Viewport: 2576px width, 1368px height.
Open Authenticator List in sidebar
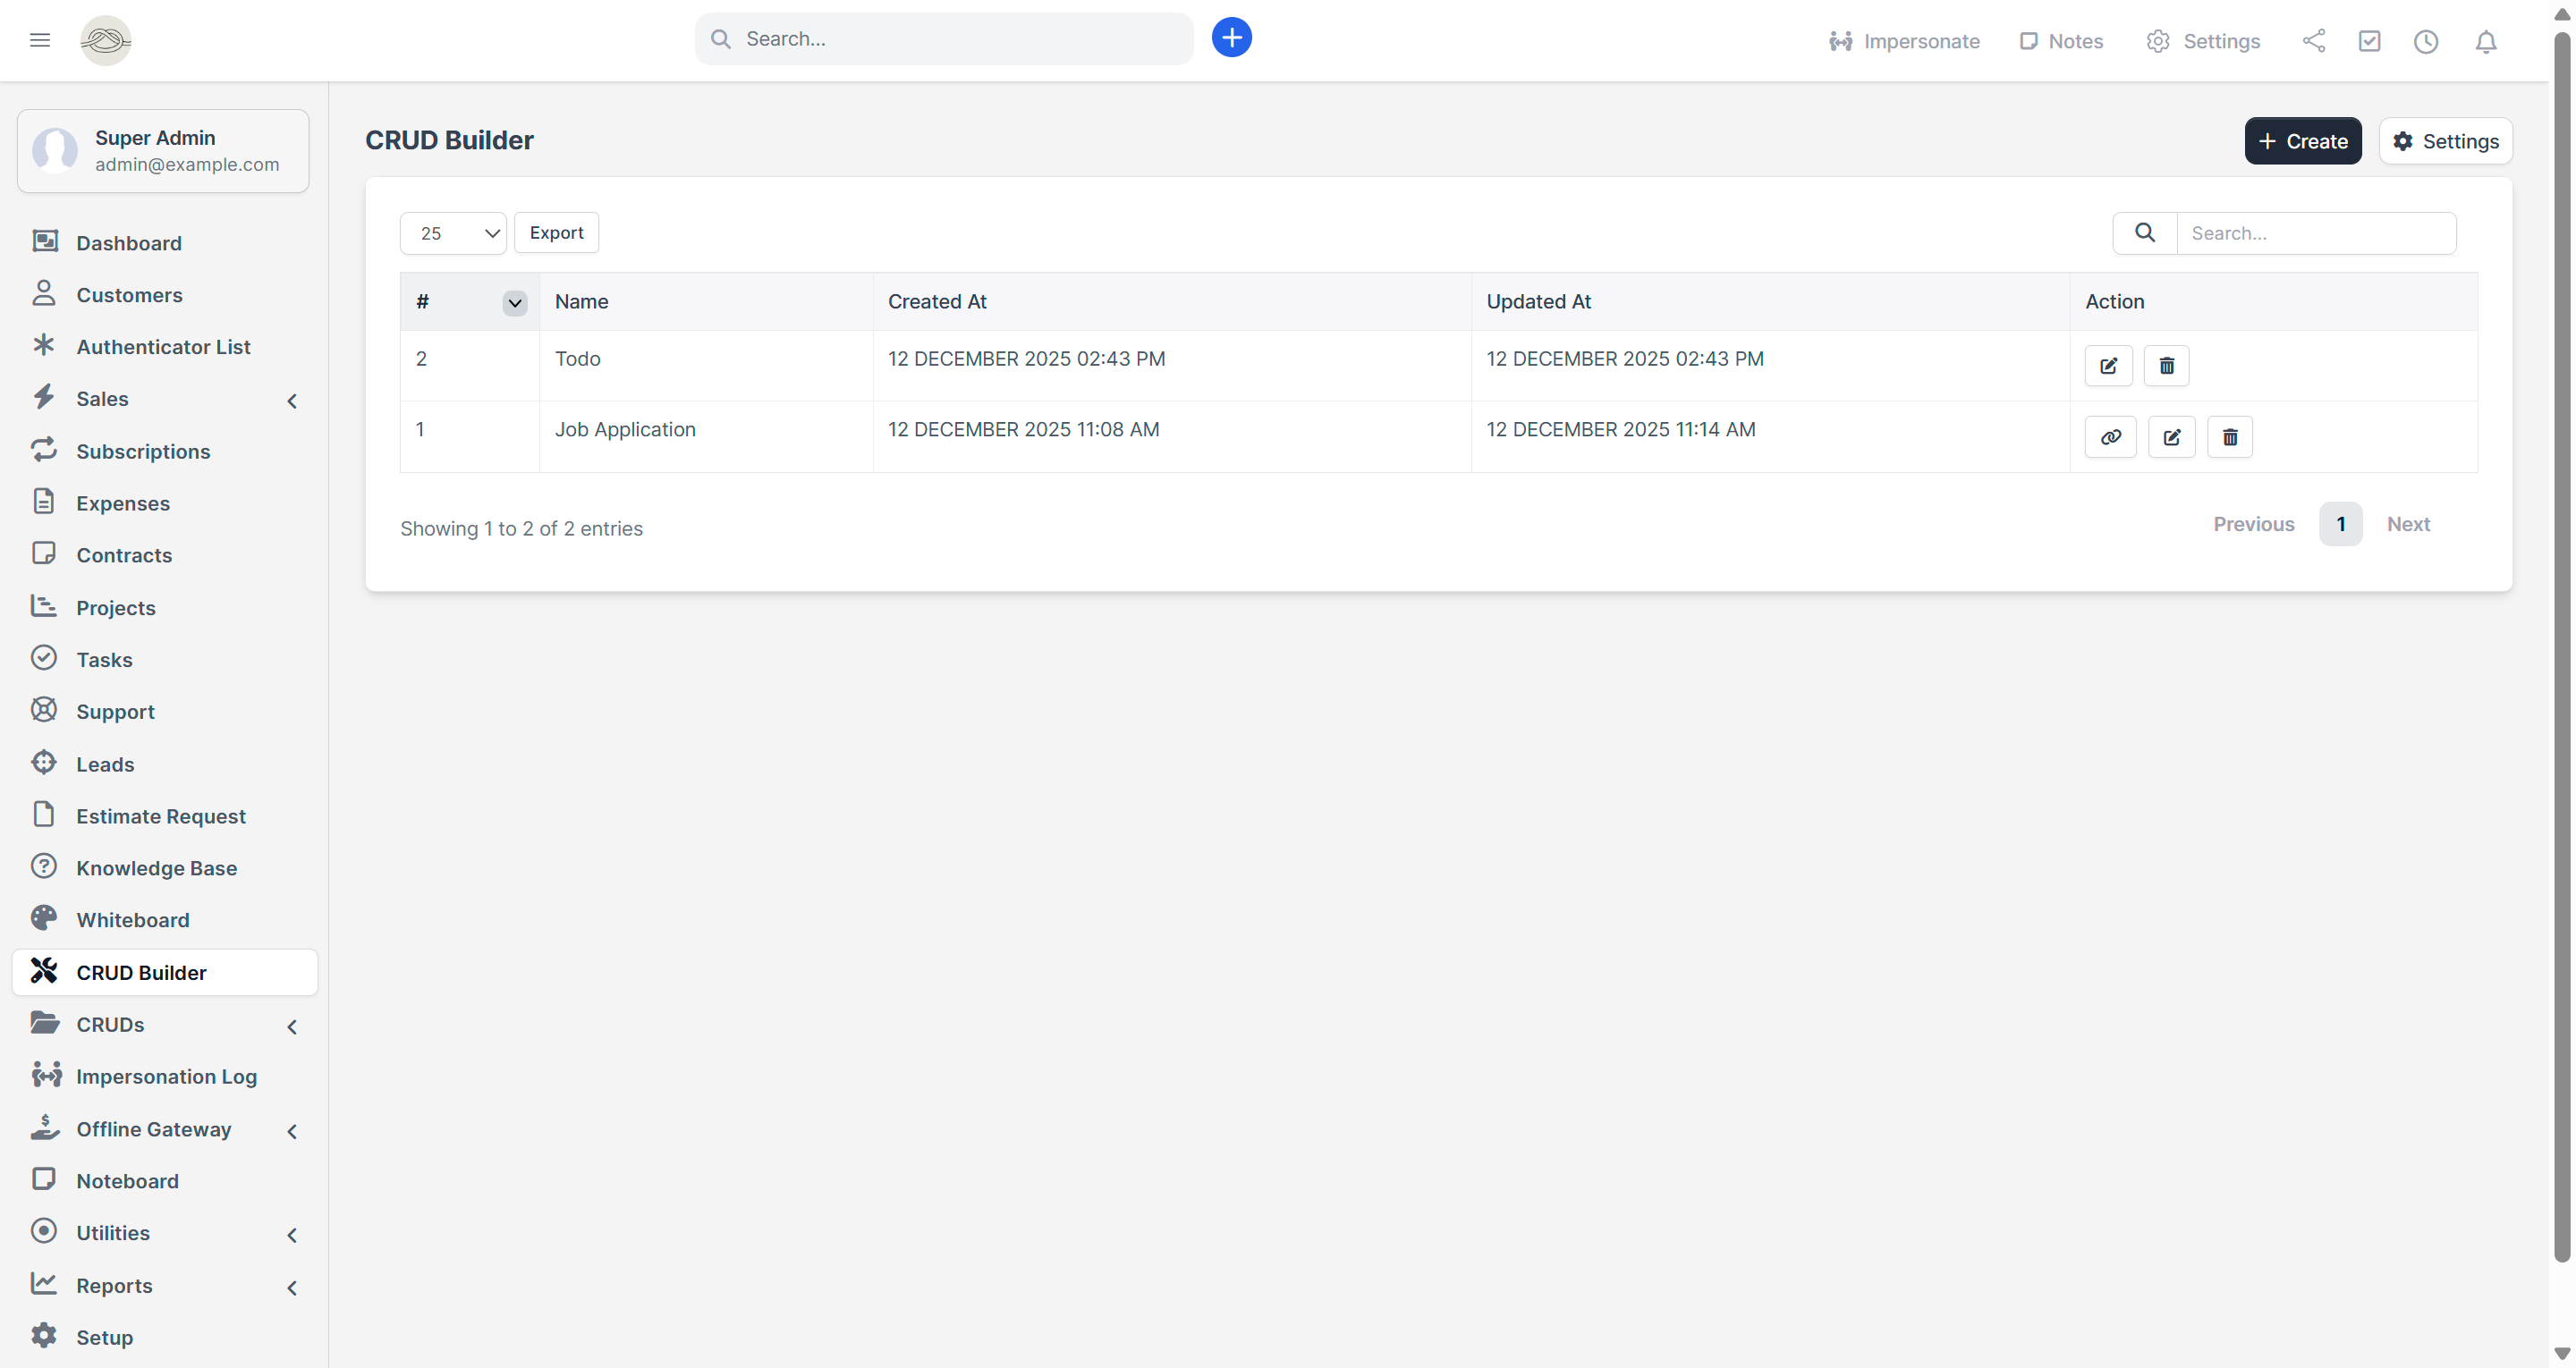click(x=165, y=347)
